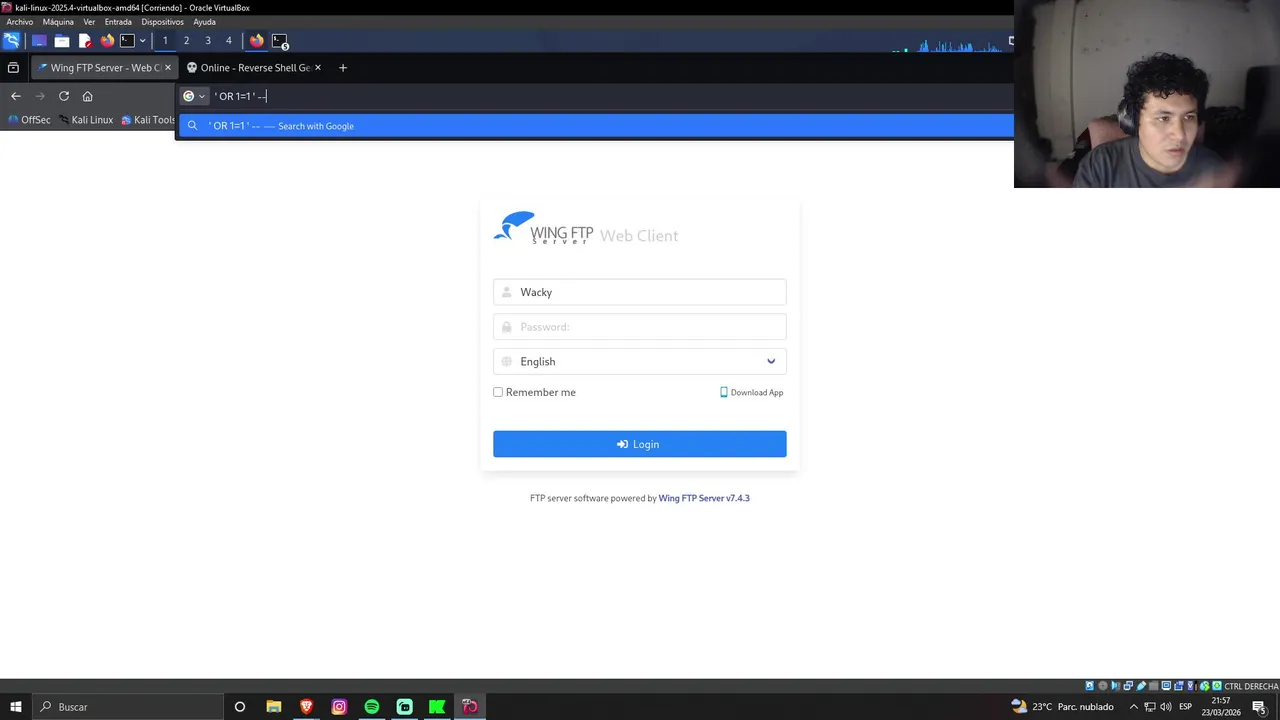The height and width of the screenshot is (720, 1280).
Task: Go to the browser home page
Action: (87, 96)
